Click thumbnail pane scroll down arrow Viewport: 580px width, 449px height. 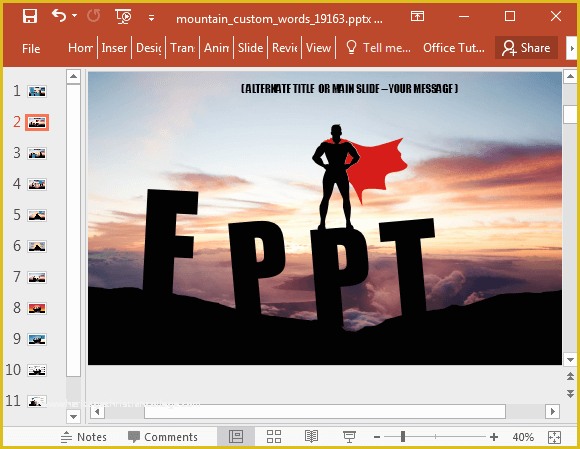(x=74, y=416)
